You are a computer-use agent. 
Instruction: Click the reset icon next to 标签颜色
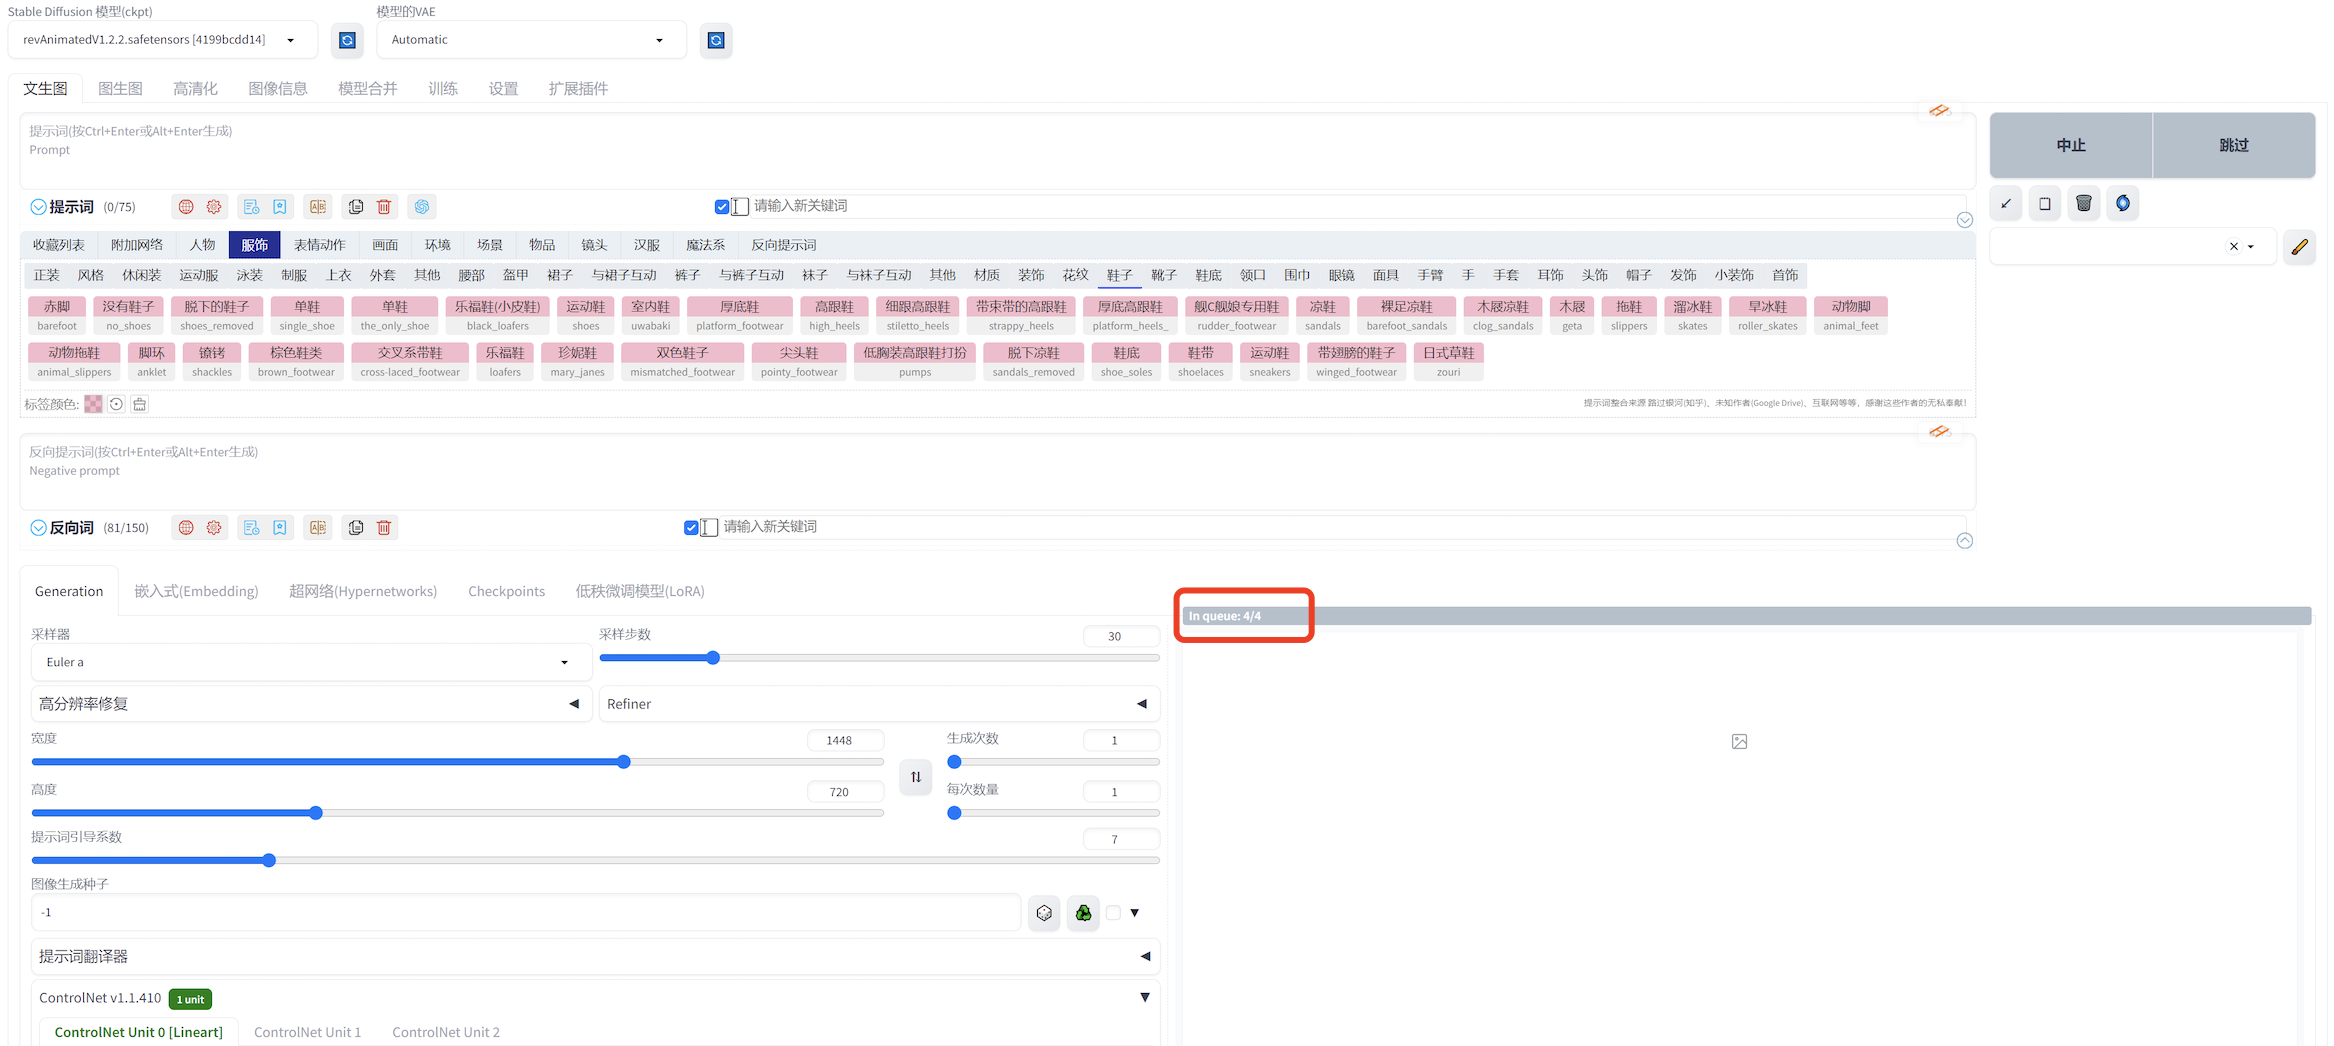(116, 404)
